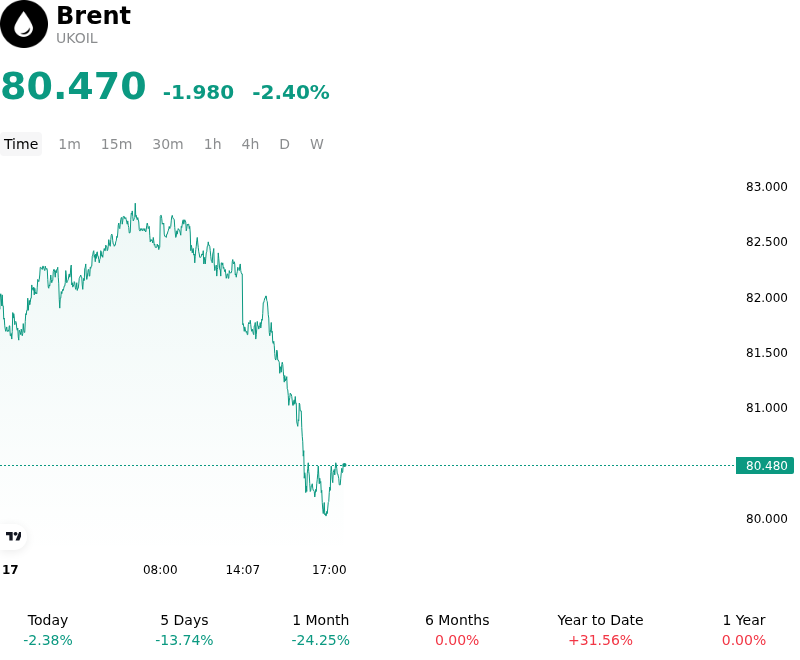Image resolution: width=800 pixels, height=660 pixels.
Task: Click the Brent oil drop logo icon
Action: coord(23,24)
